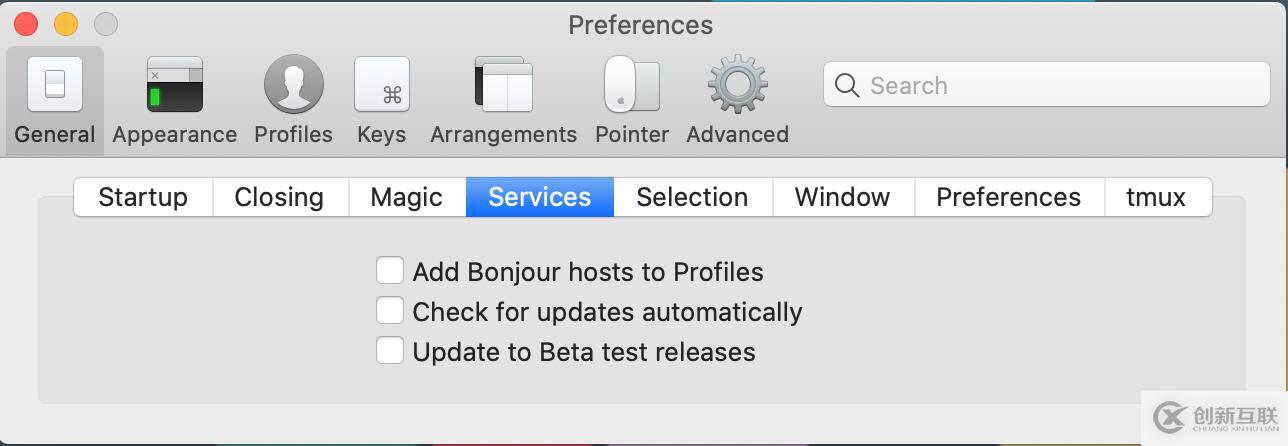Enable Add Bonjour hosts to Profiles

click(x=390, y=271)
